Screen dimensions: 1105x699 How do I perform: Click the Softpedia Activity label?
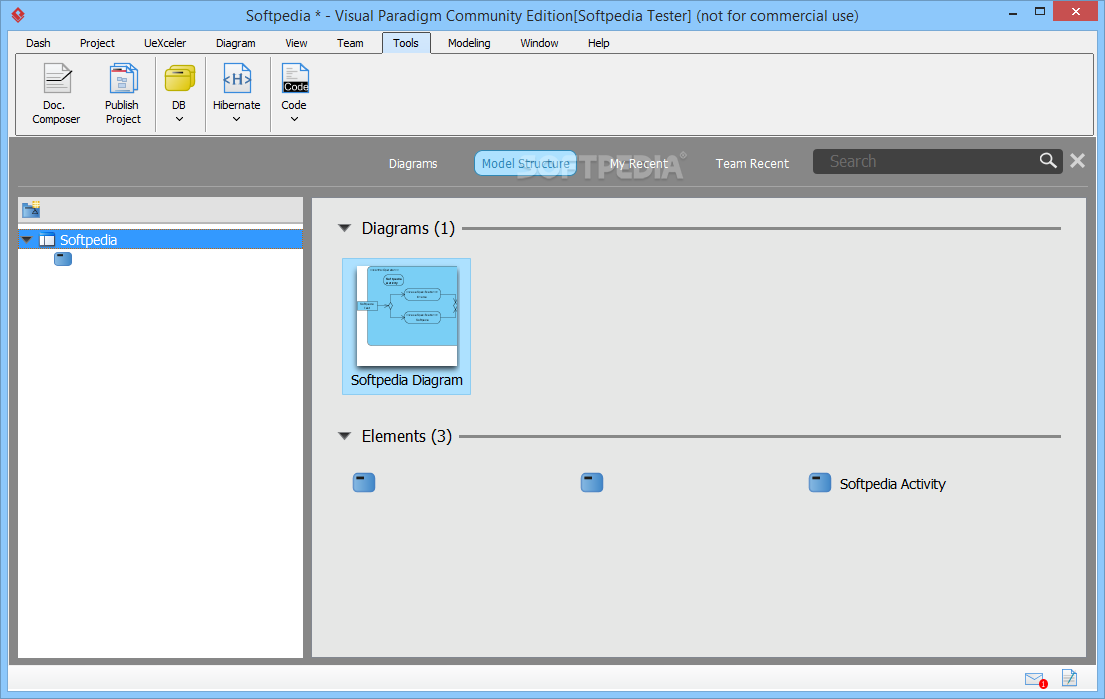[892, 484]
